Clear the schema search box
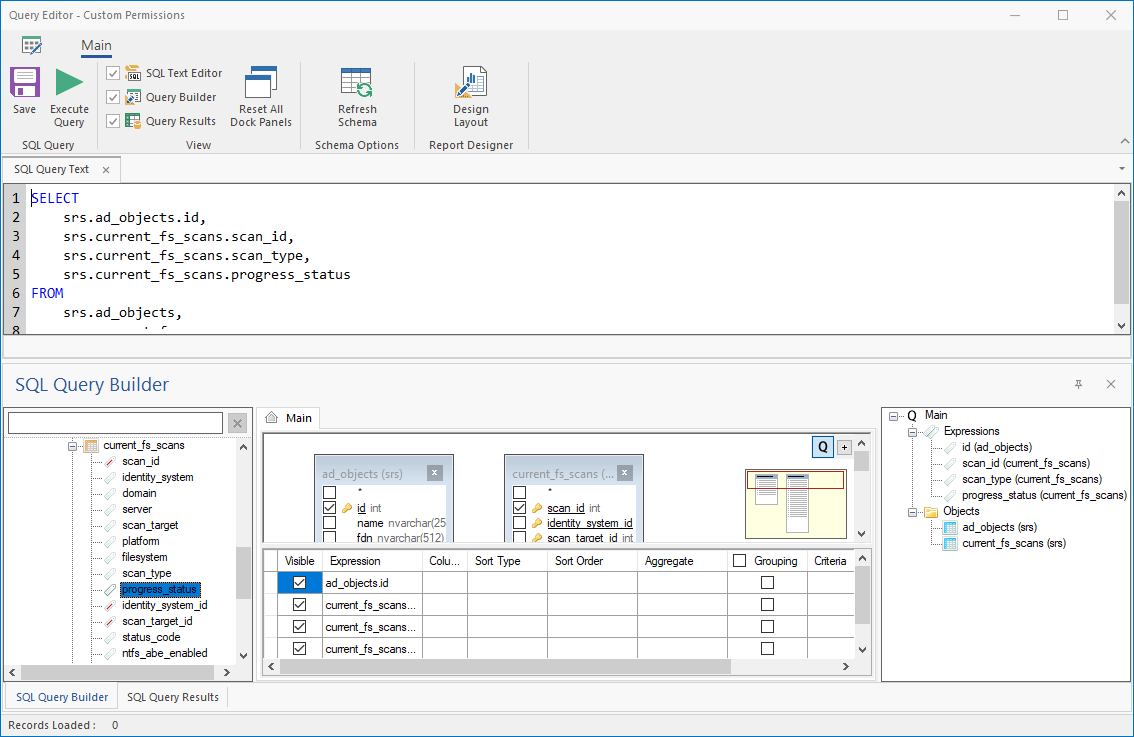This screenshot has width=1134, height=737. click(238, 424)
